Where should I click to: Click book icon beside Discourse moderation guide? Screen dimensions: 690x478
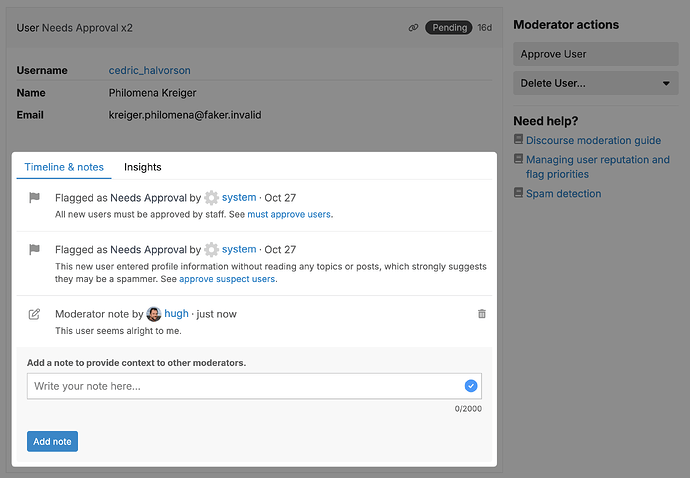pos(518,140)
